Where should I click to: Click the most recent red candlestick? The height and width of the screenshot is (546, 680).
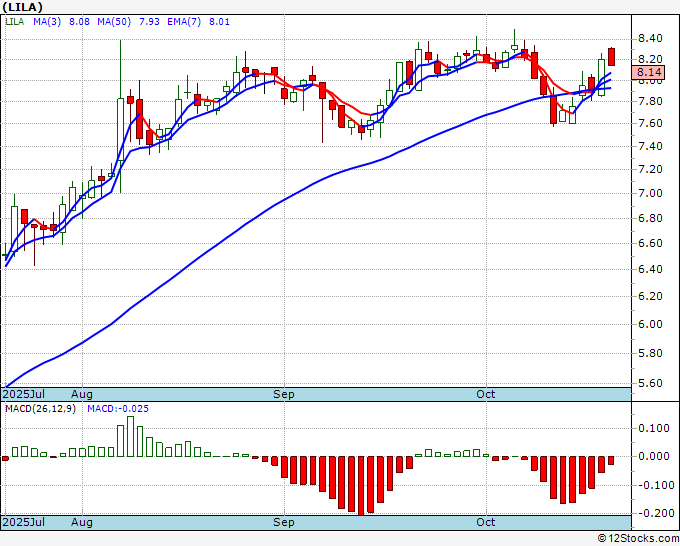pyautogui.click(x=611, y=57)
